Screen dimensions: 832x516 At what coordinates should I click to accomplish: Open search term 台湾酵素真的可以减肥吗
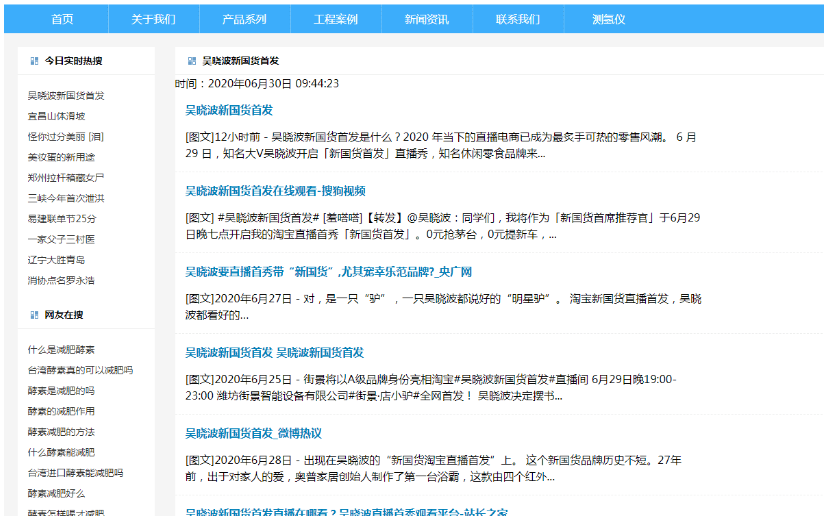coord(80,370)
